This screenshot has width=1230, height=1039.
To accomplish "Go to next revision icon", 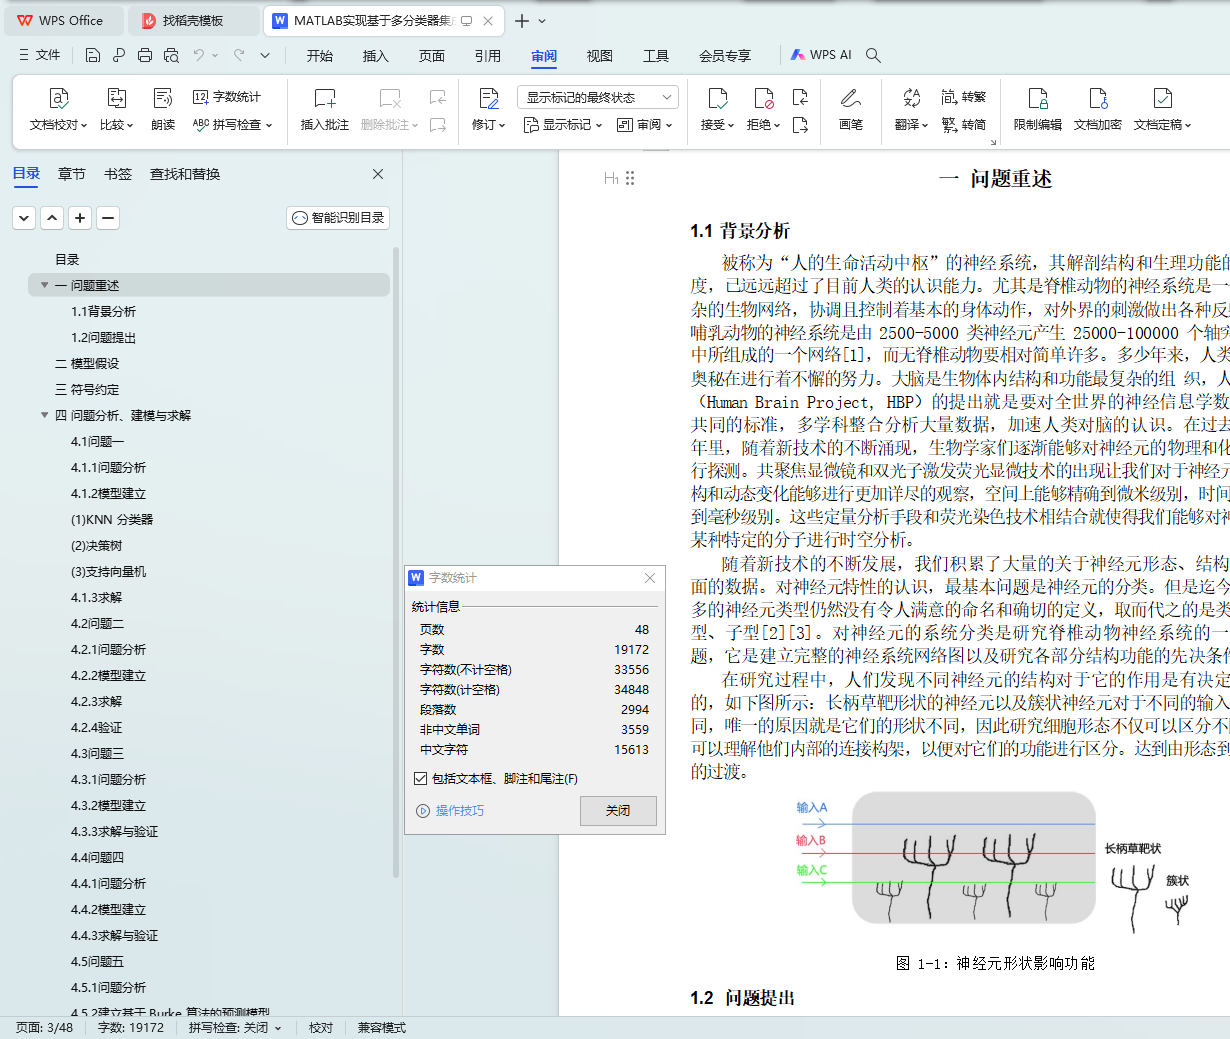I will 800,125.
